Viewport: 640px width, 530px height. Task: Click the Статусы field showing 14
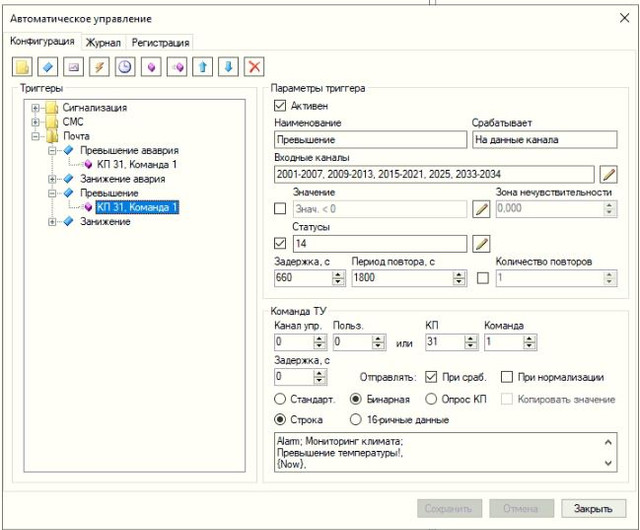380,244
